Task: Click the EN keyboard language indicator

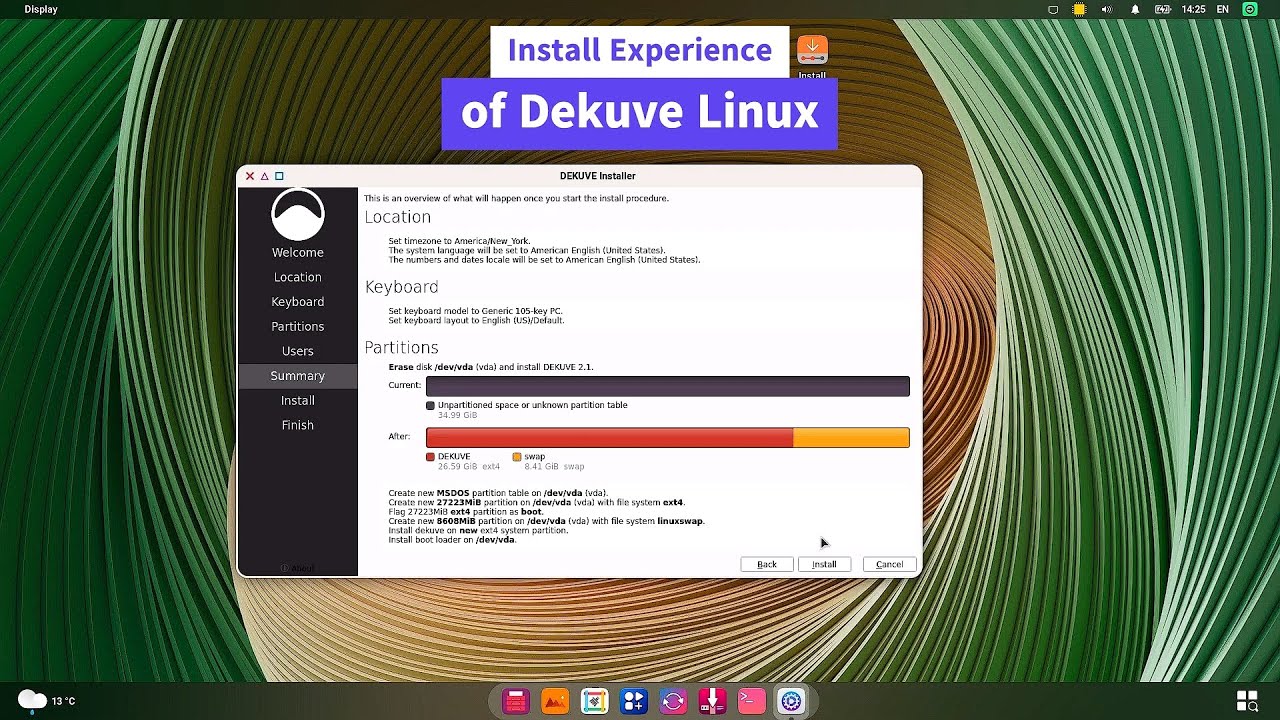Action: (1223, 9)
